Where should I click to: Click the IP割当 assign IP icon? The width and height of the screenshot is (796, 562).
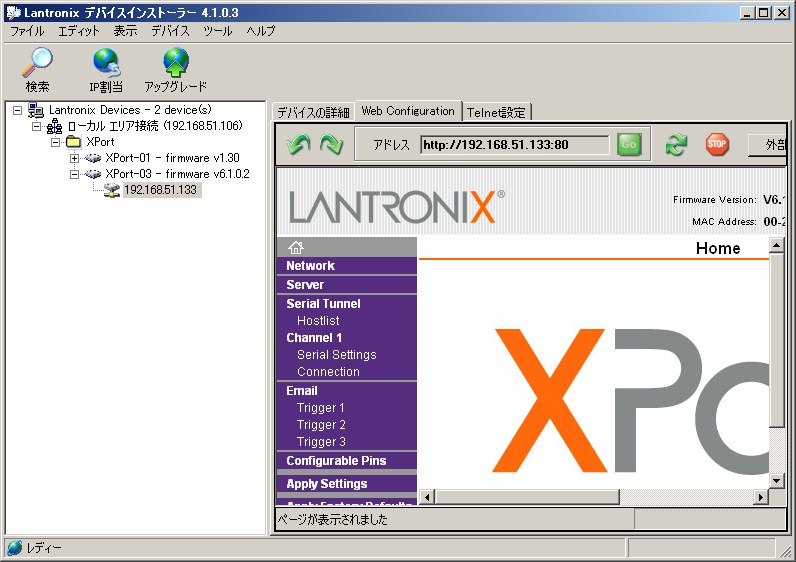[106, 62]
